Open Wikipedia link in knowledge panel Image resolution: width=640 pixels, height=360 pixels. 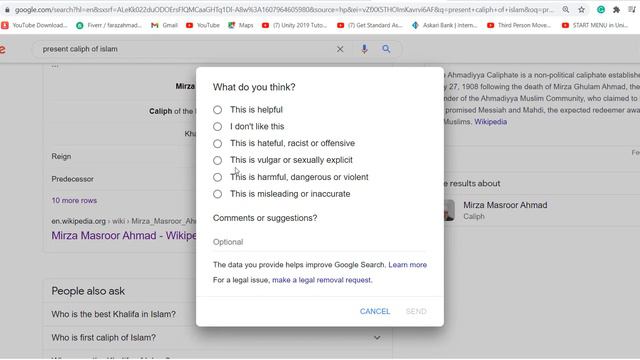pyautogui.click(x=491, y=122)
